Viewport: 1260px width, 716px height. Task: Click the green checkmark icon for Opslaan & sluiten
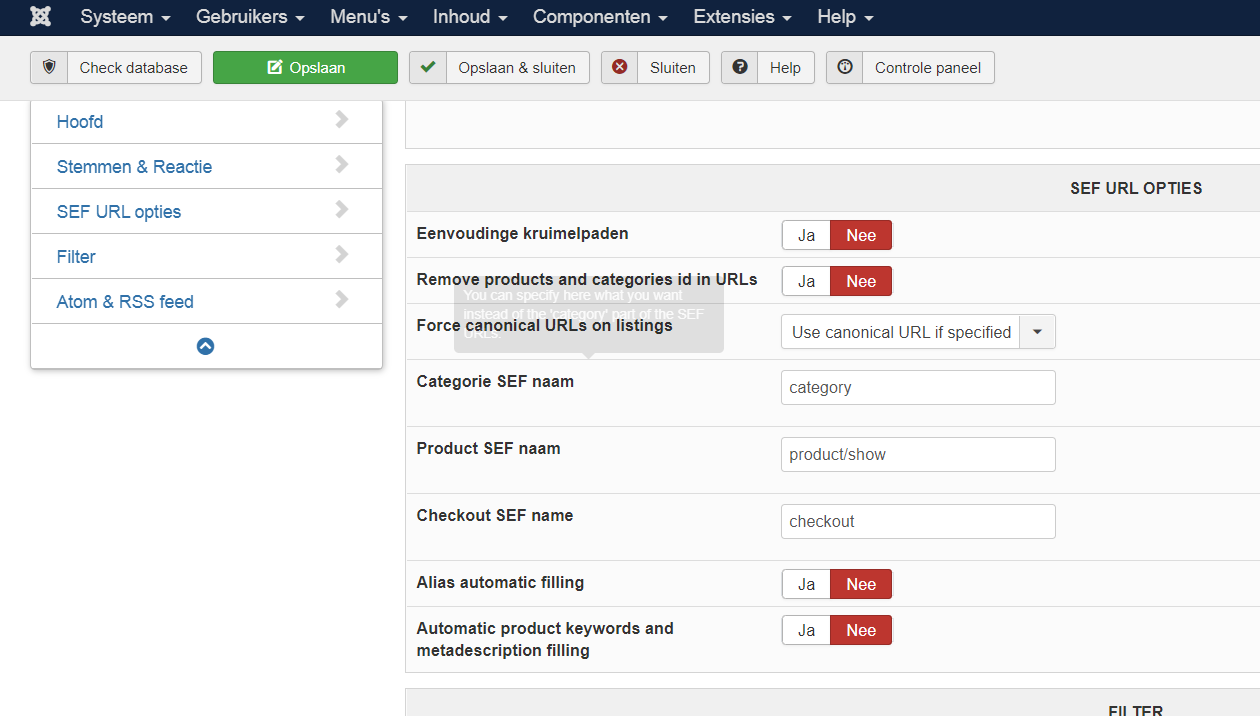tap(428, 68)
